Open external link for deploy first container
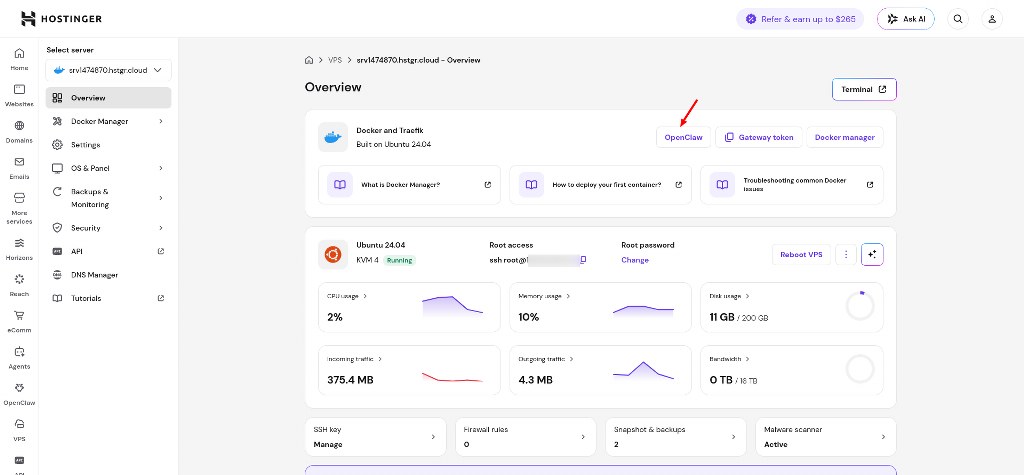Screen dimensions: 1024x475 679,185
